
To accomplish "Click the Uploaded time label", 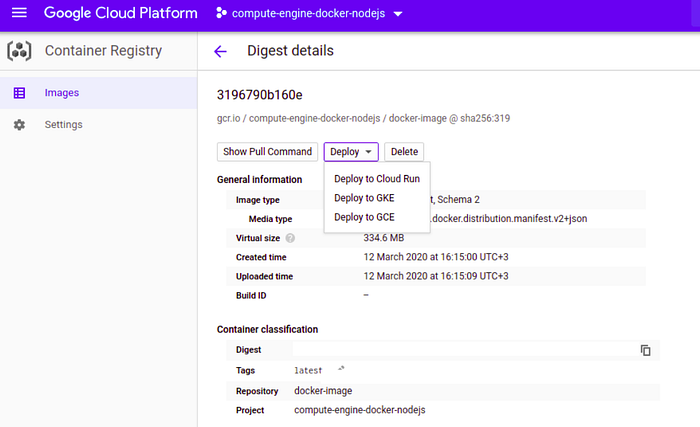I will pyautogui.click(x=264, y=277).
